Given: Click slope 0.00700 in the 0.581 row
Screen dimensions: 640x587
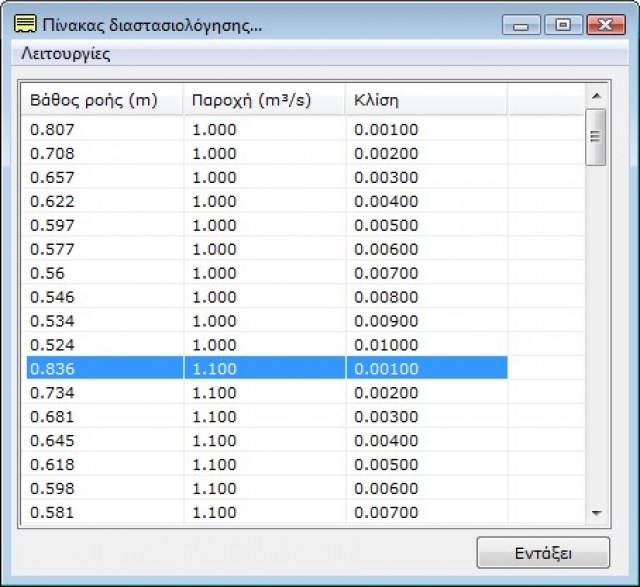Looking at the screenshot, I should (385, 513).
